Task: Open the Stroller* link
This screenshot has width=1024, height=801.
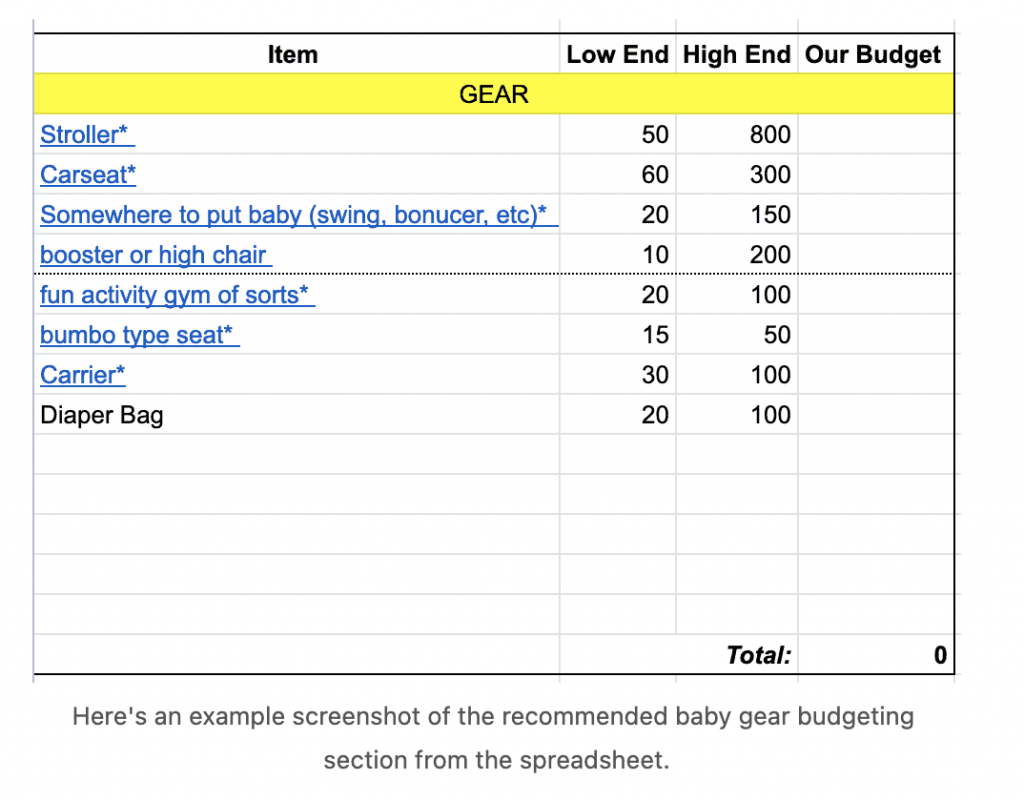Action: (87, 134)
